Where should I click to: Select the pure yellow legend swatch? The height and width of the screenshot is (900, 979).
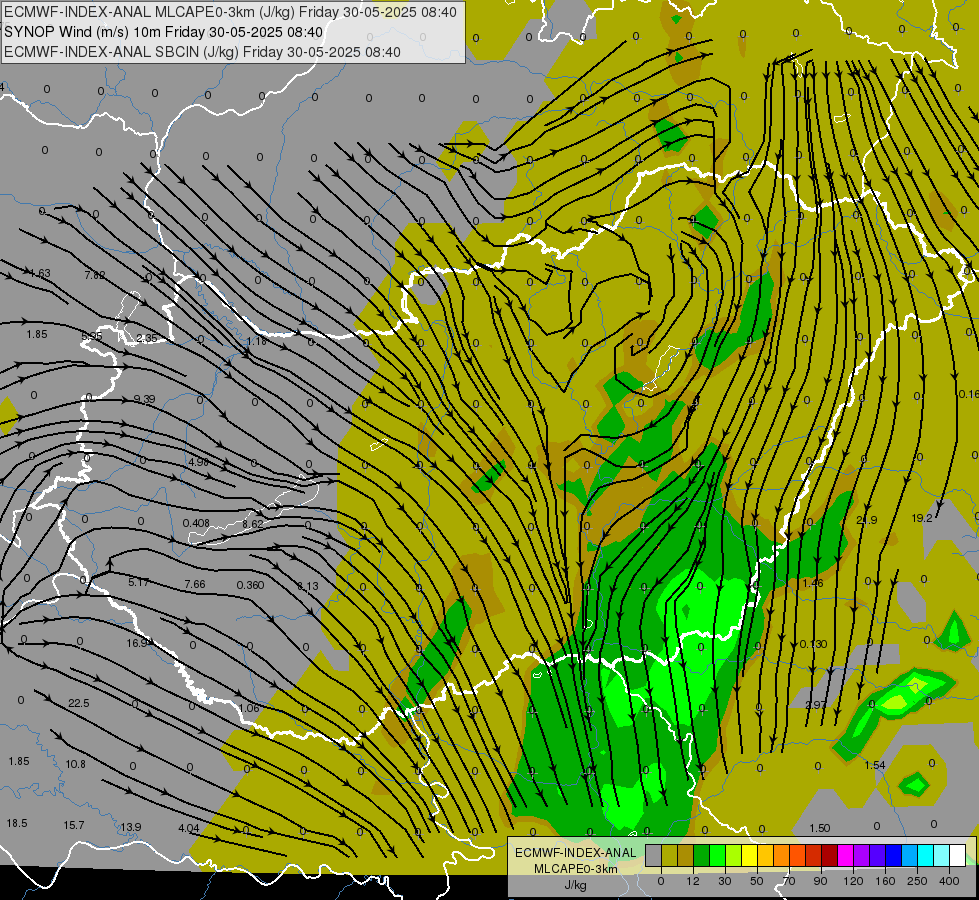point(749,855)
